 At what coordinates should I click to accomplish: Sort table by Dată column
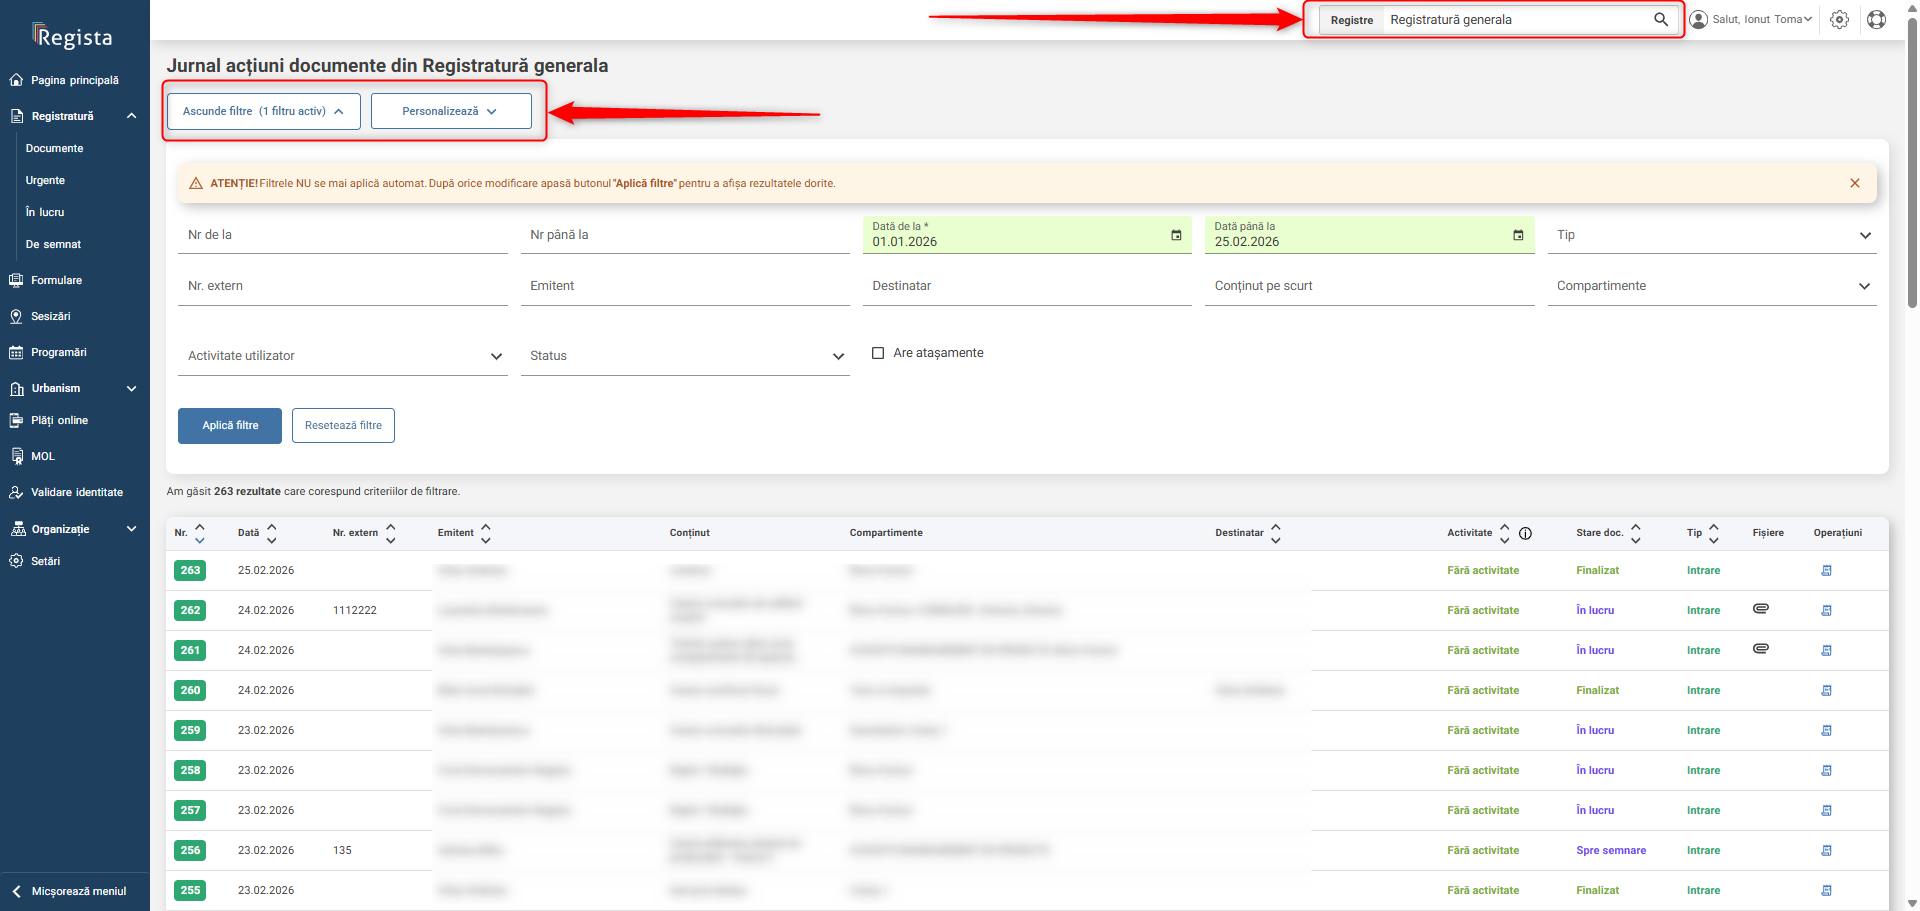coord(272,533)
